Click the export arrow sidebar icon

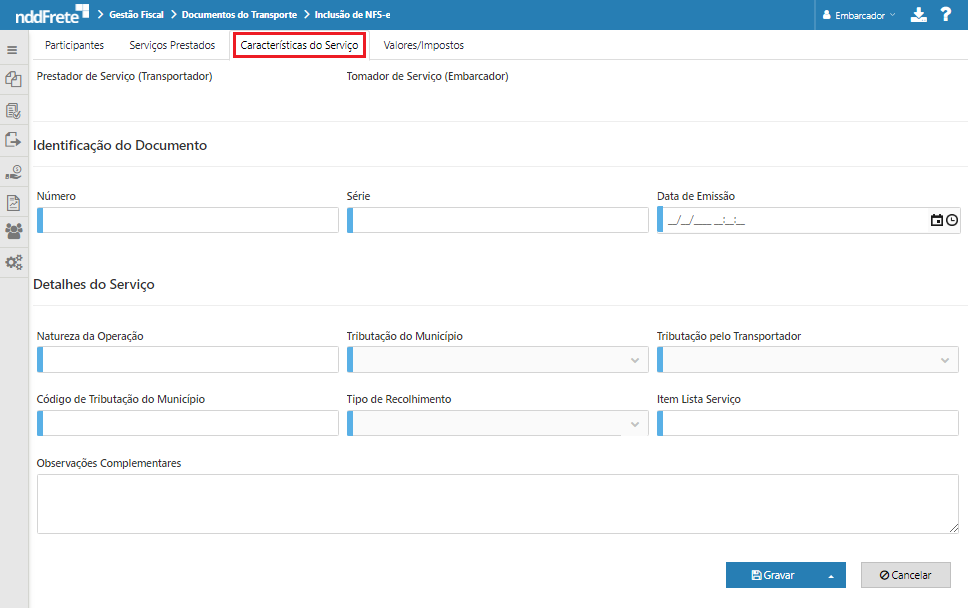click(13, 140)
